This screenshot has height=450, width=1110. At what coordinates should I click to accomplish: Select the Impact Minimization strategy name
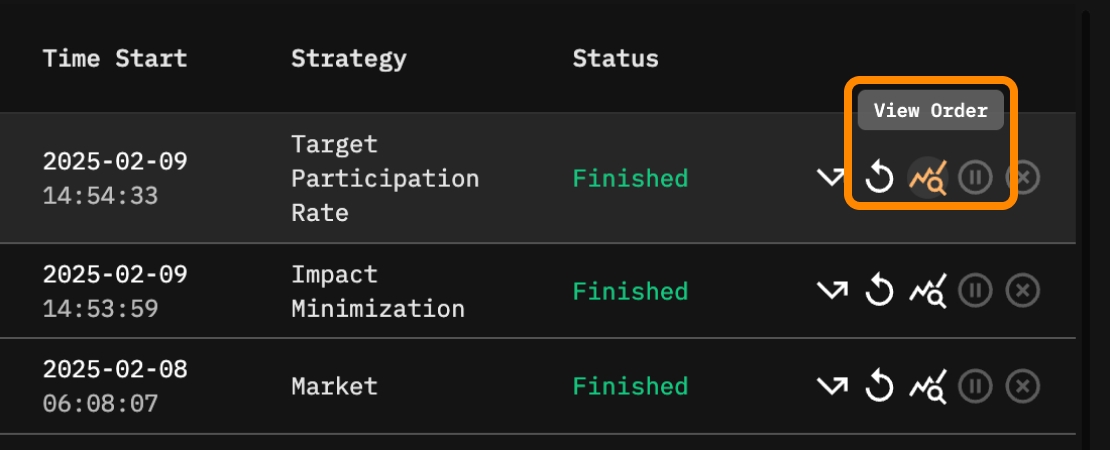(x=378, y=292)
